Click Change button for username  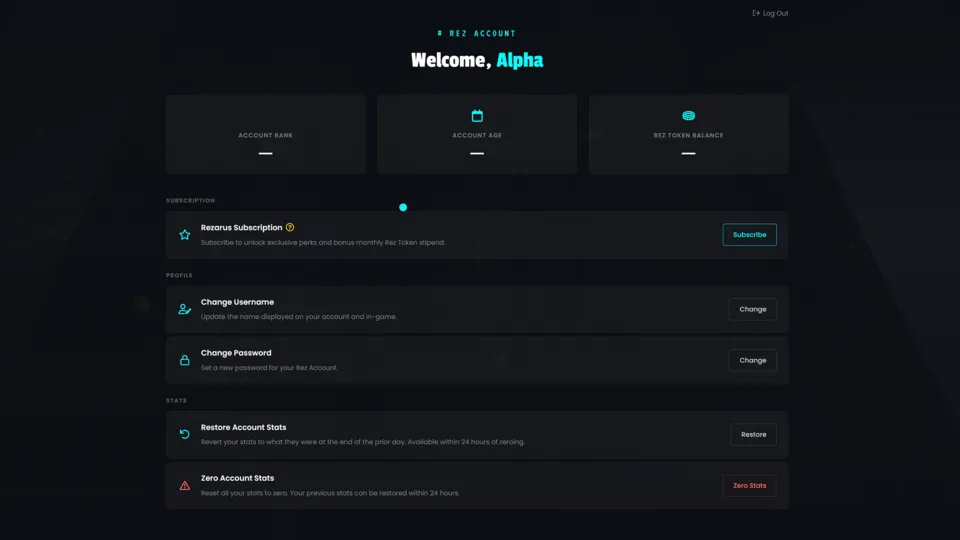[752, 309]
